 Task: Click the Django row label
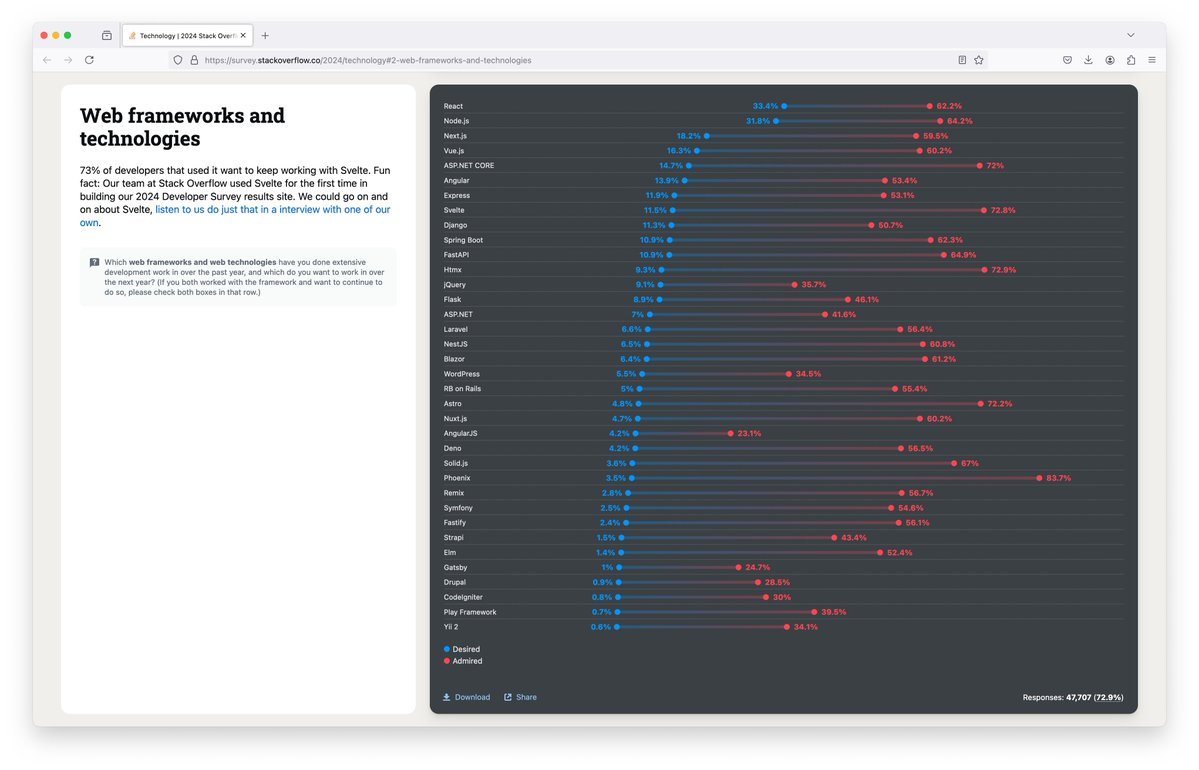coord(456,226)
